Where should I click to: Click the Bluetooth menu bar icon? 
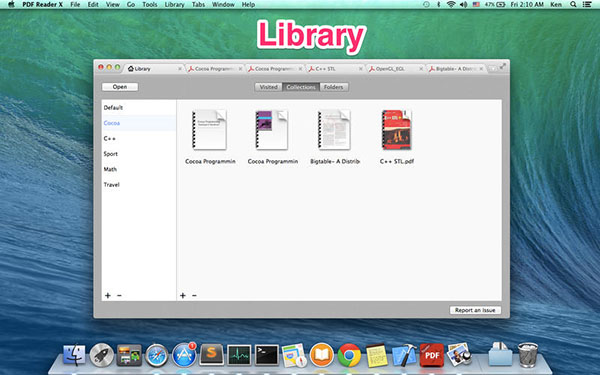pos(439,5)
